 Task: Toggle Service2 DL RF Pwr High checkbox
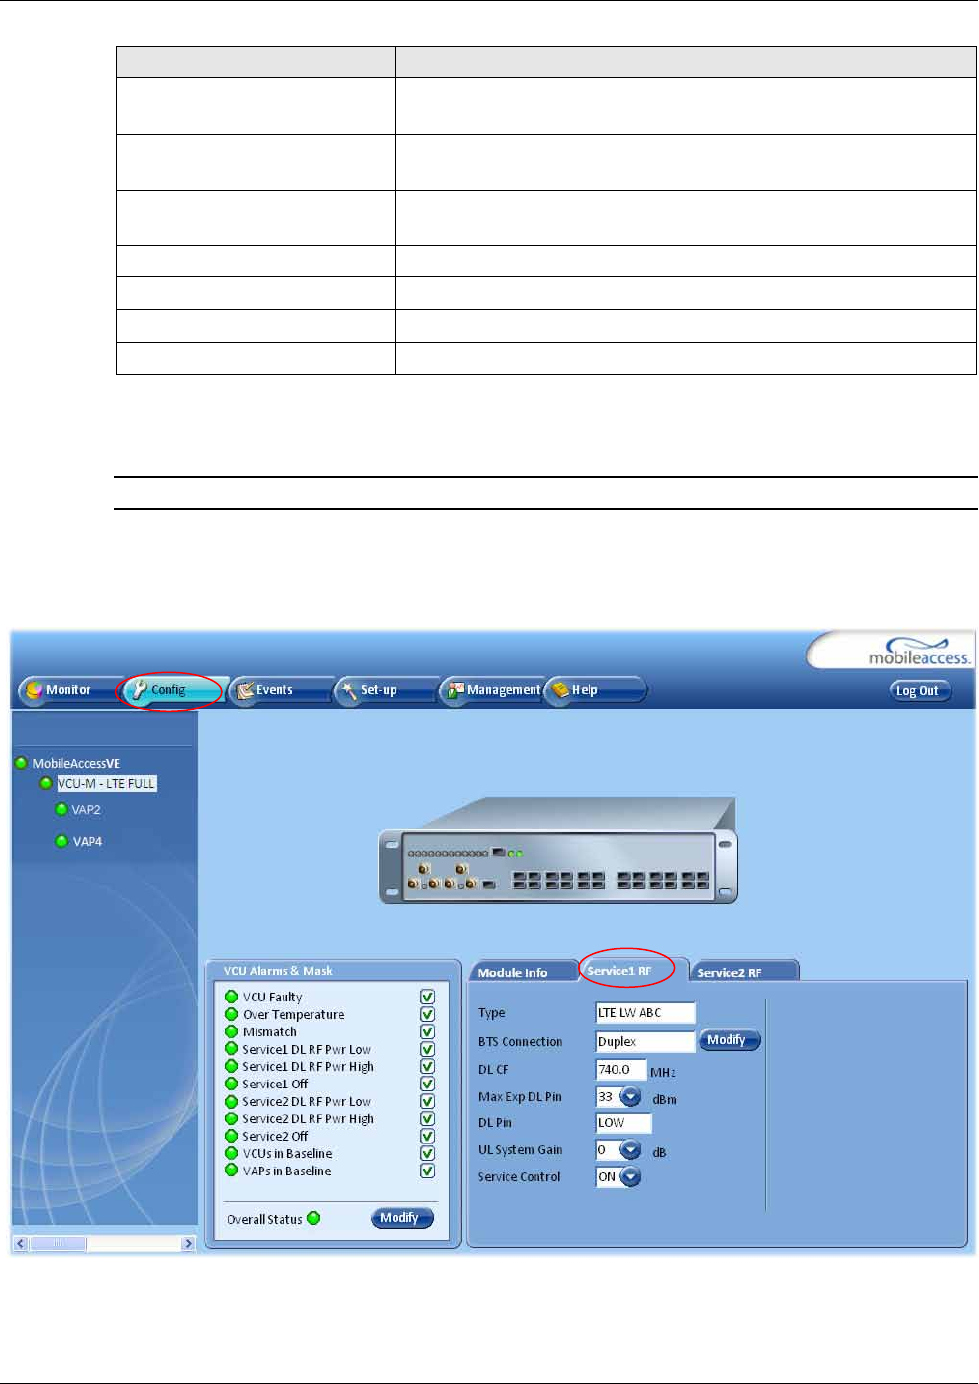[x=427, y=1119]
